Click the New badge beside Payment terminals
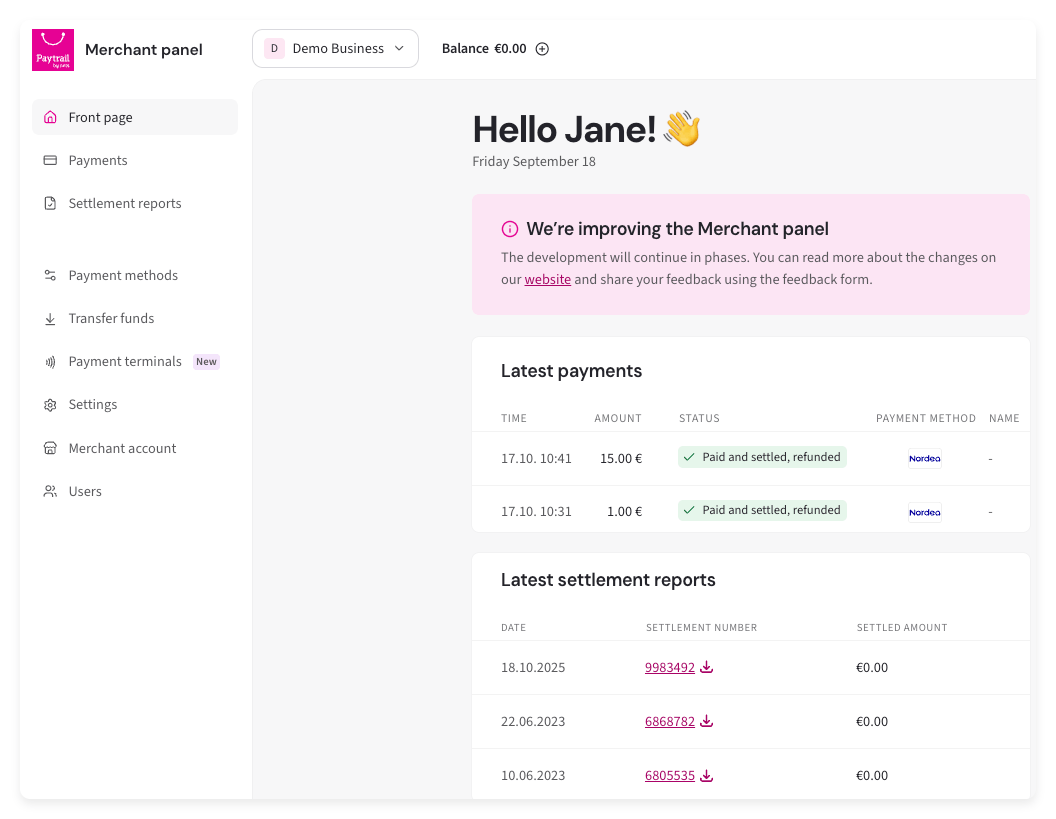Screen dimensions: 1056x819 [x=206, y=362]
